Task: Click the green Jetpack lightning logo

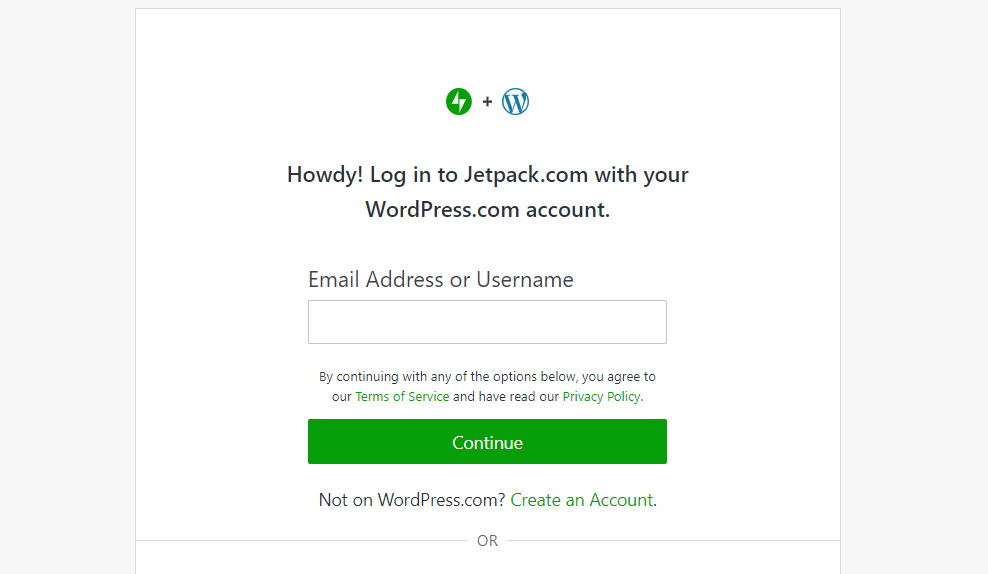Action: 459,101
